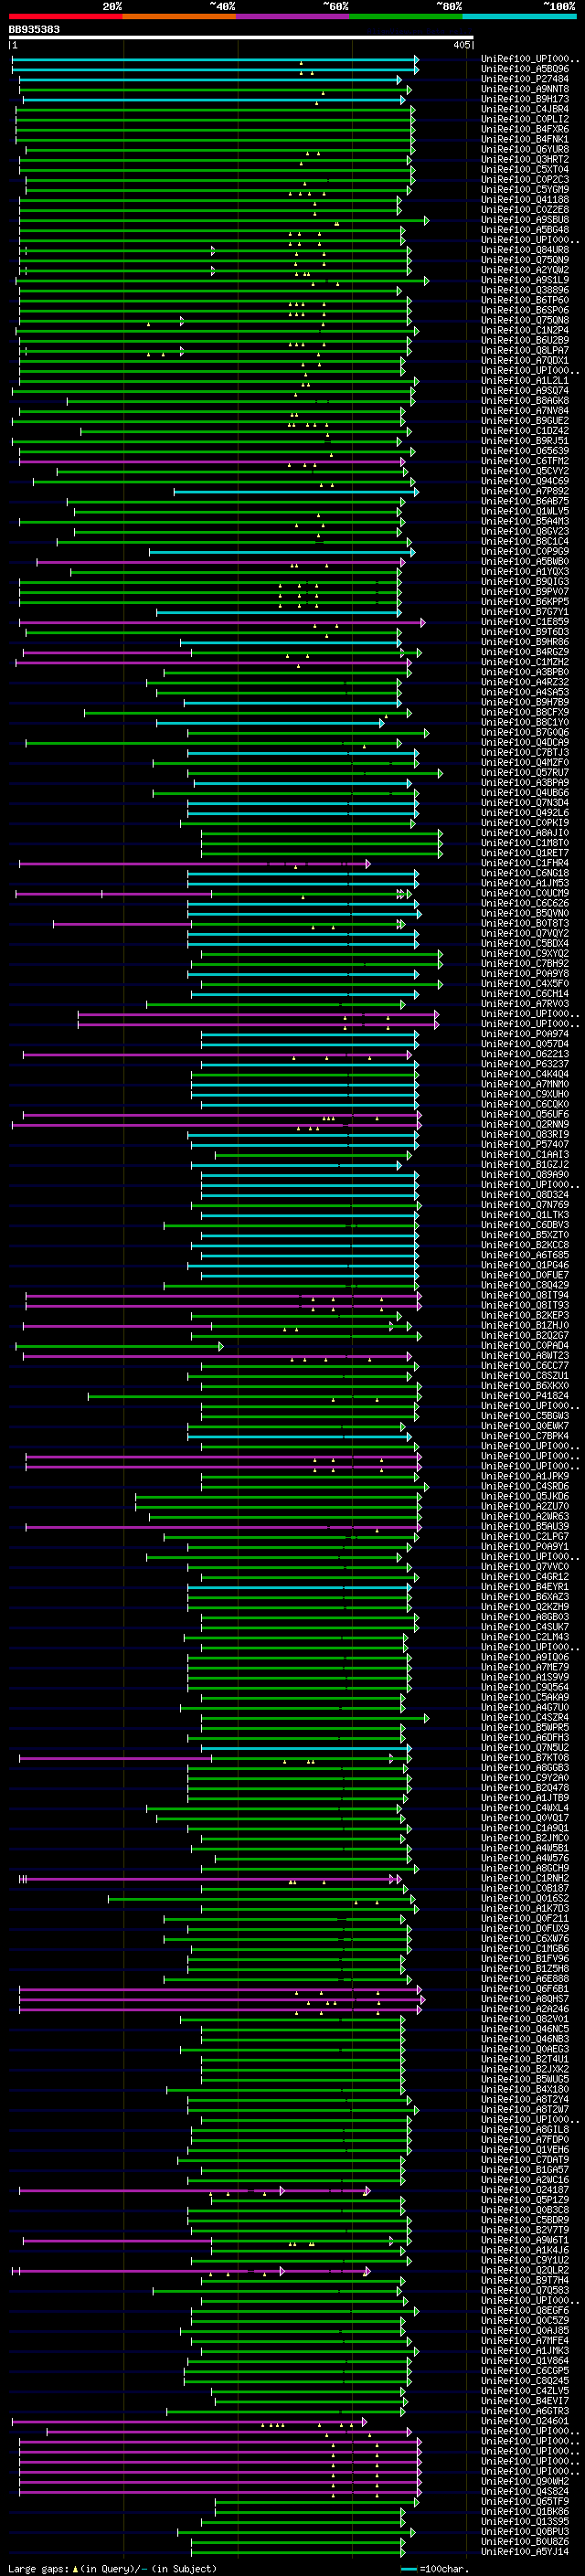
Task: Select the BB935383 query label
Action: [34, 29]
